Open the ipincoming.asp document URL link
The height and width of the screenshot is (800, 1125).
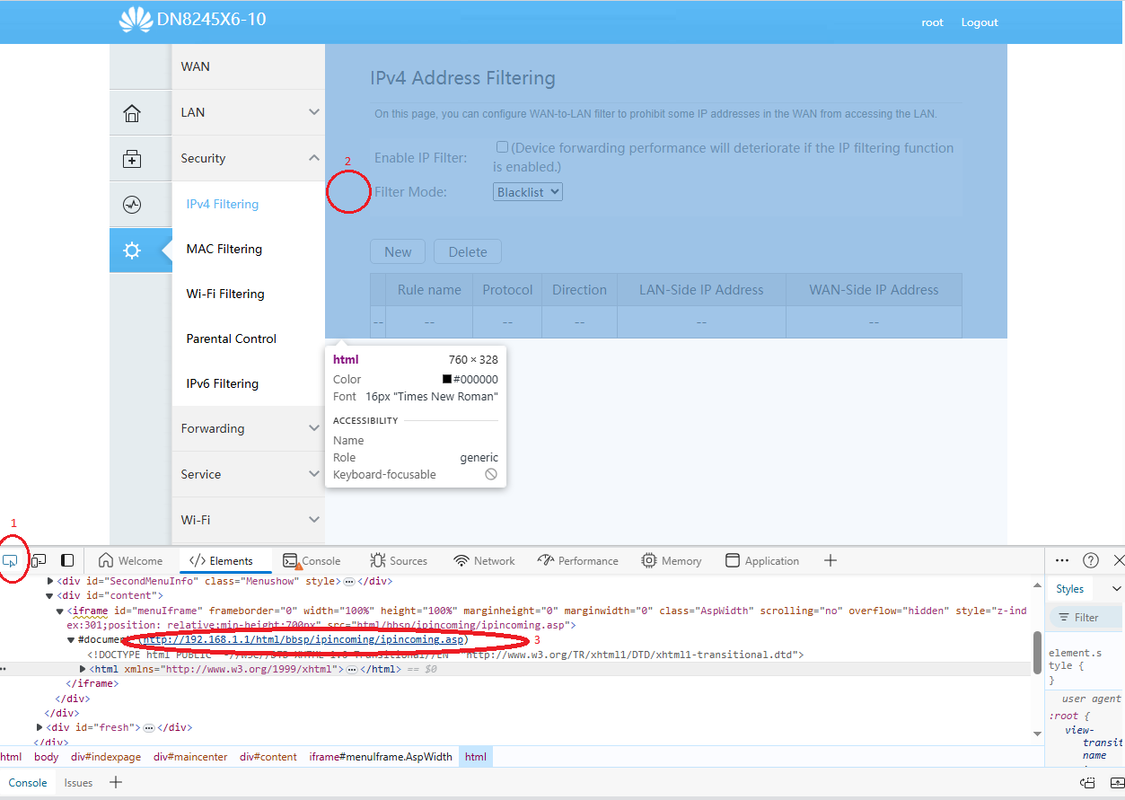coord(303,639)
